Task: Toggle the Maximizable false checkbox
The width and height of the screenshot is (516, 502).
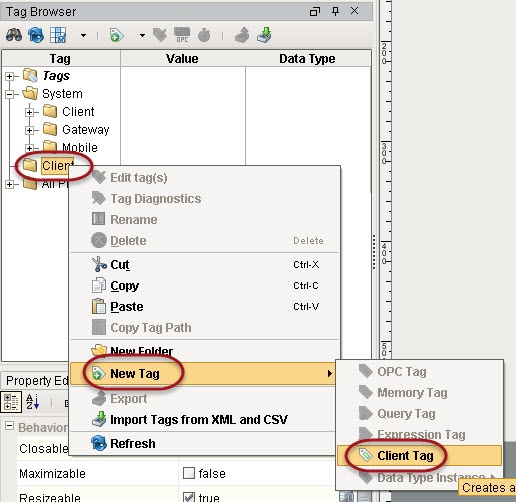Action: click(189, 473)
